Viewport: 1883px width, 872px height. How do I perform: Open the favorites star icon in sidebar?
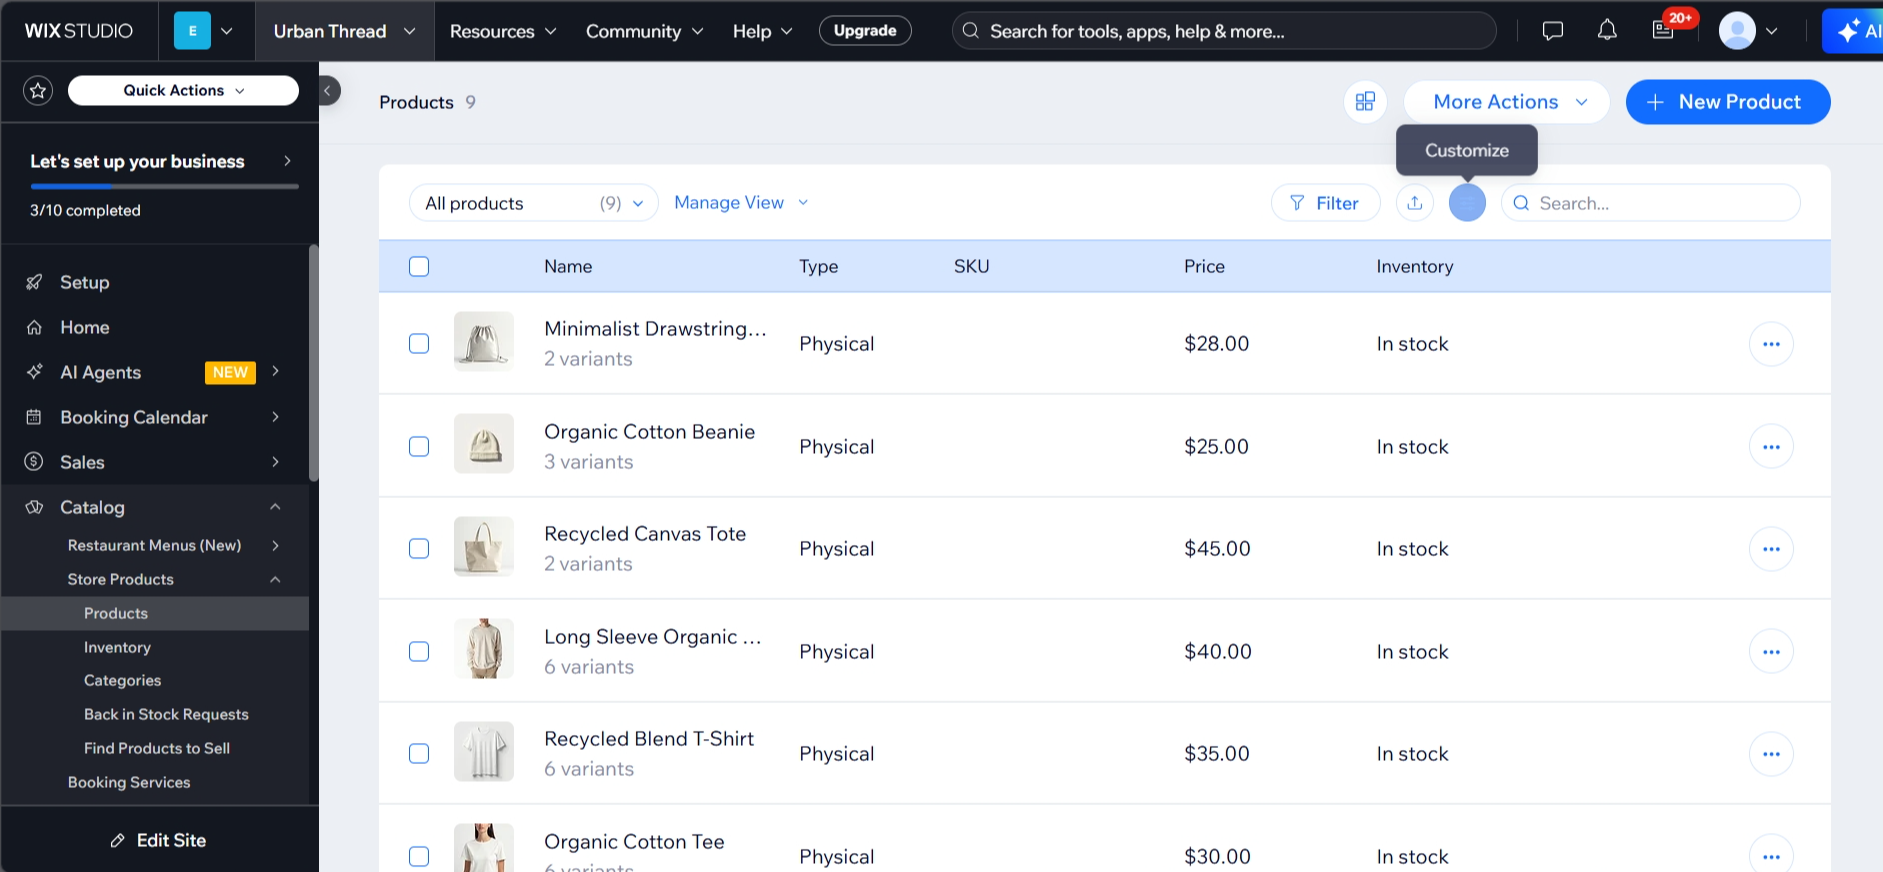coord(38,91)
